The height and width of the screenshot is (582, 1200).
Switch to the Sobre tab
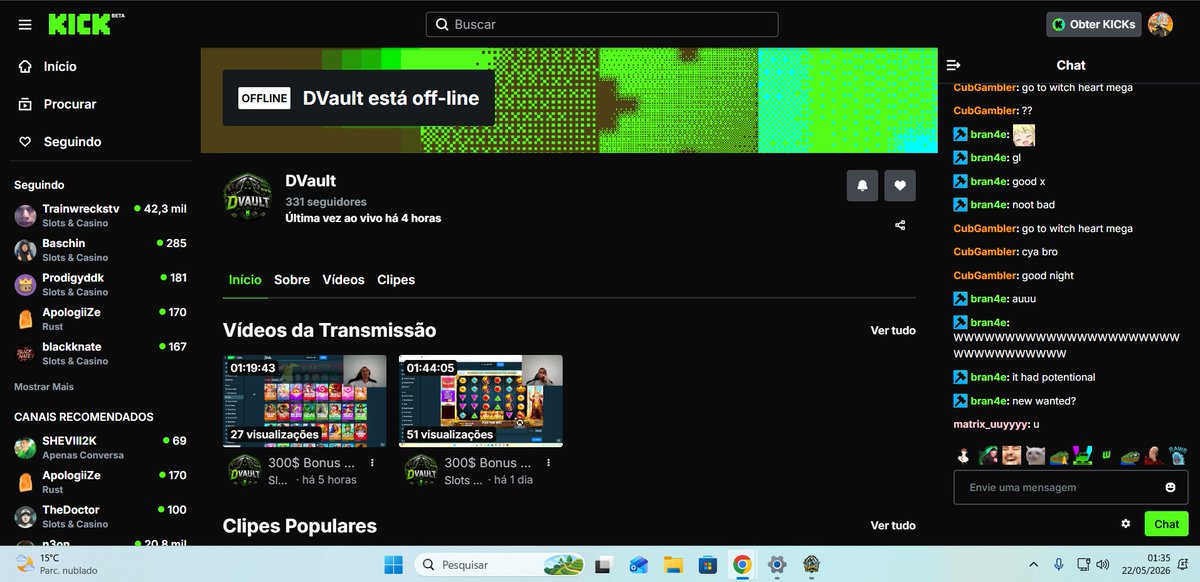292,280
